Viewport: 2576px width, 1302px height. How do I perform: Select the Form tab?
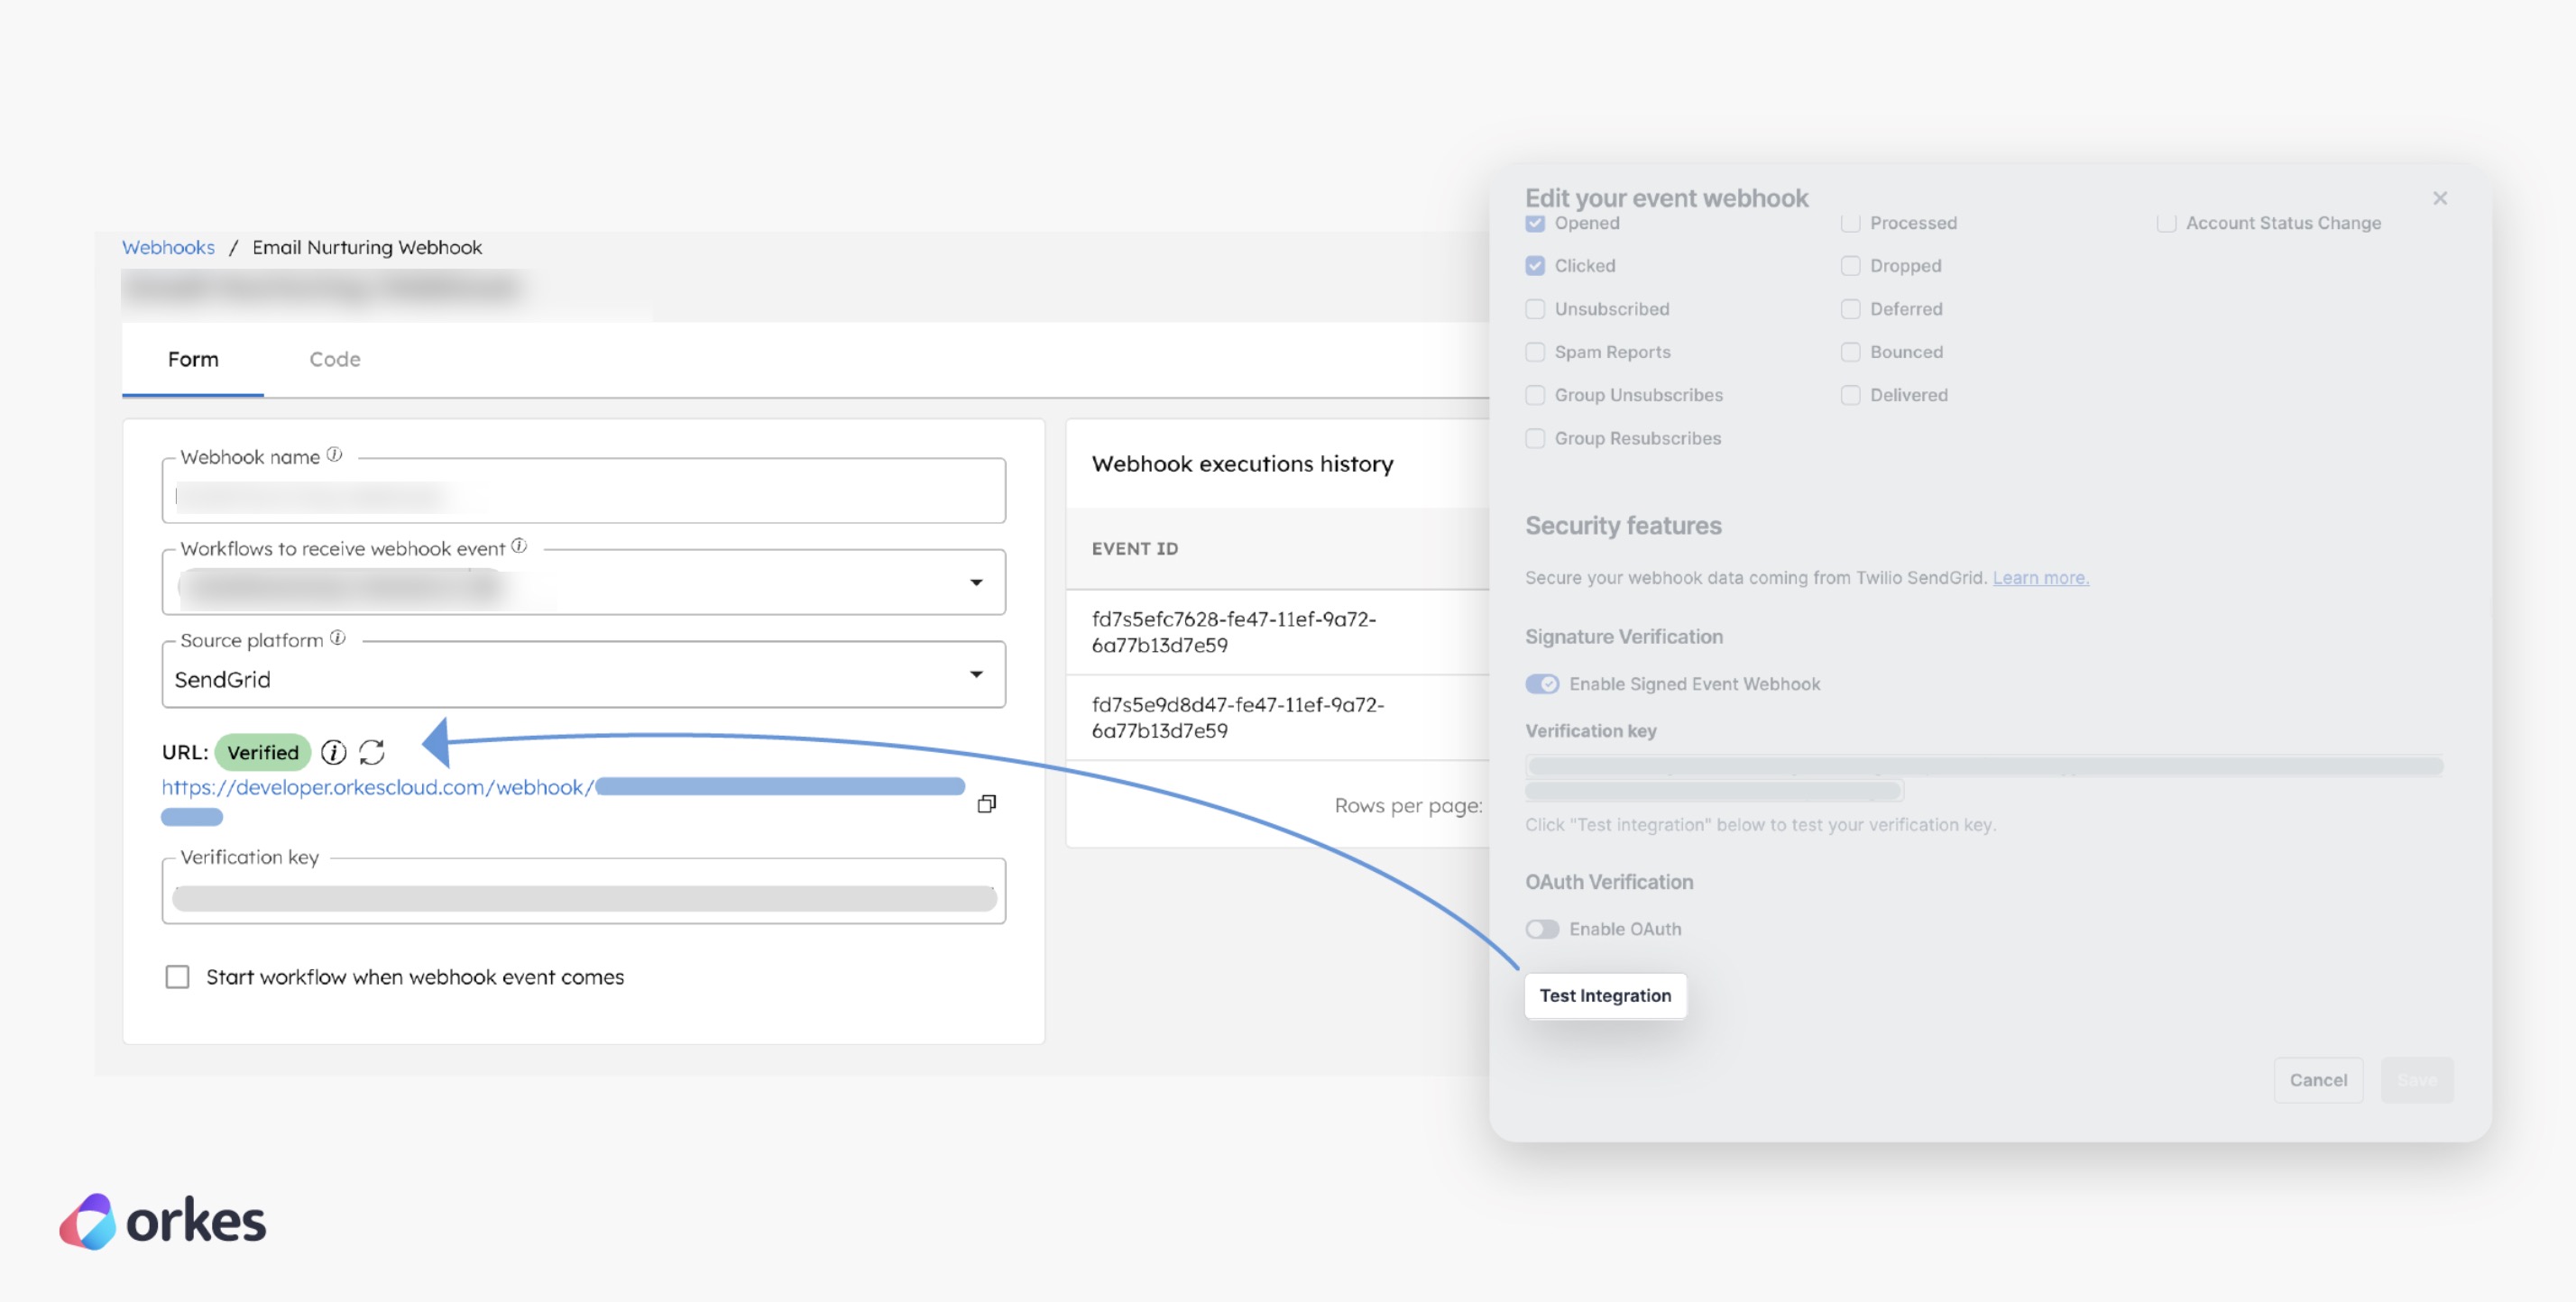(193, 359)
